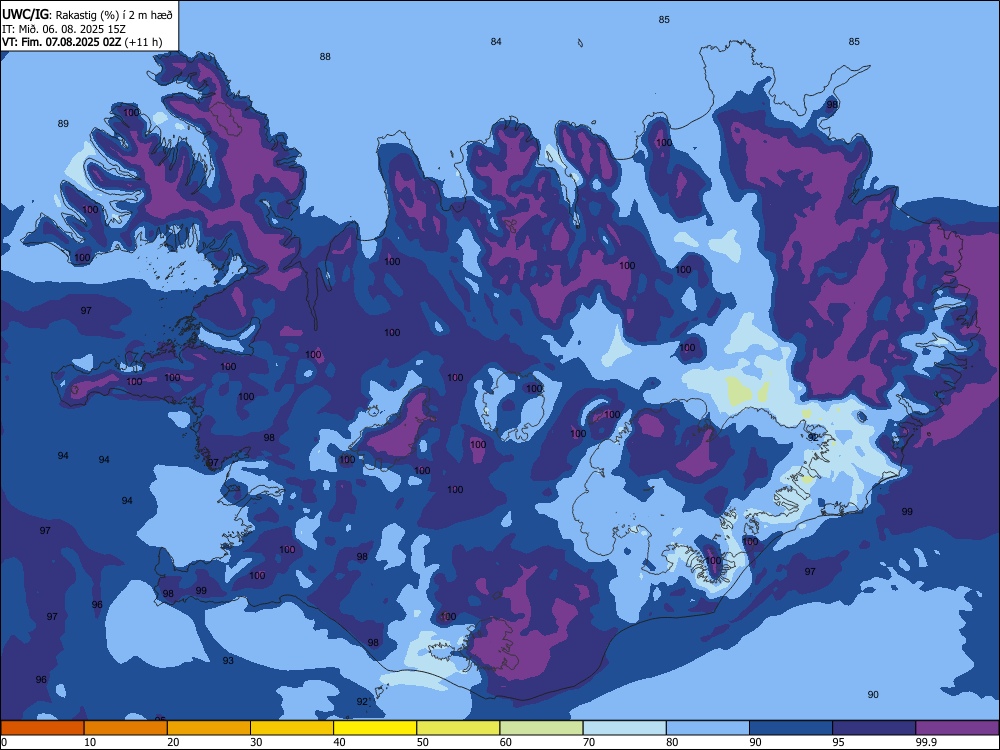
Task: Click the very light blue 70–80 legend swatch
Action: (x=624, y=728)
